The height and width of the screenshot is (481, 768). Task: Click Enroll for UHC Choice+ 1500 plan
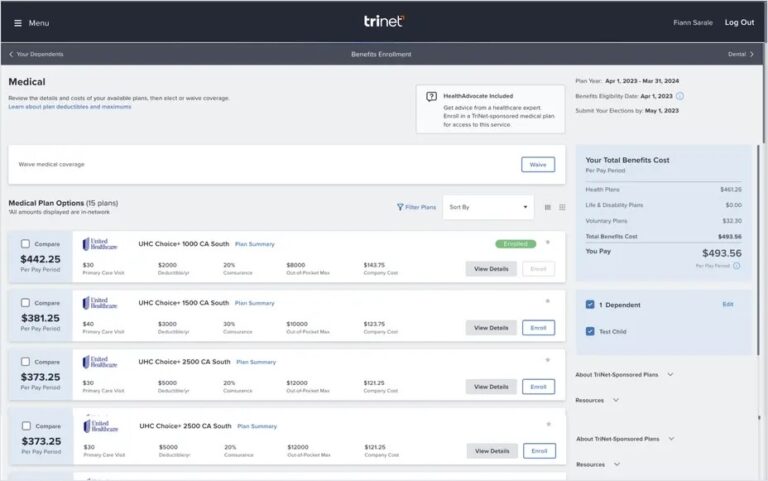pyautogui.click(x=538, y=328)
